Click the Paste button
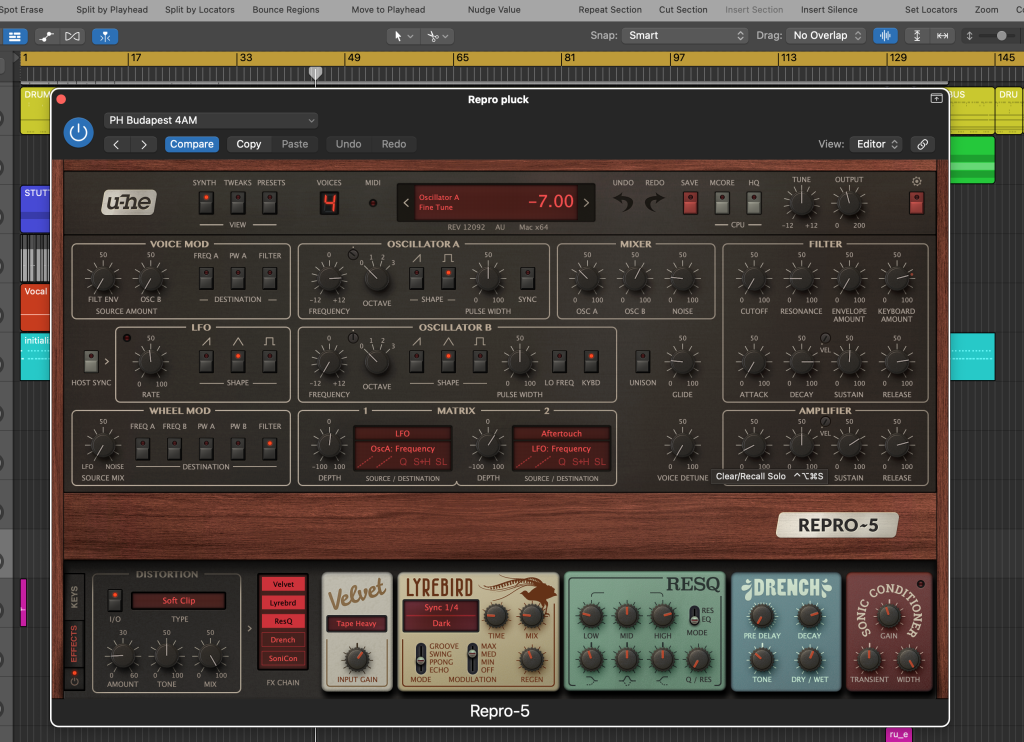The height and width of the screenshot is (742, 1024). pyautogui.click(x=295, y=144)
